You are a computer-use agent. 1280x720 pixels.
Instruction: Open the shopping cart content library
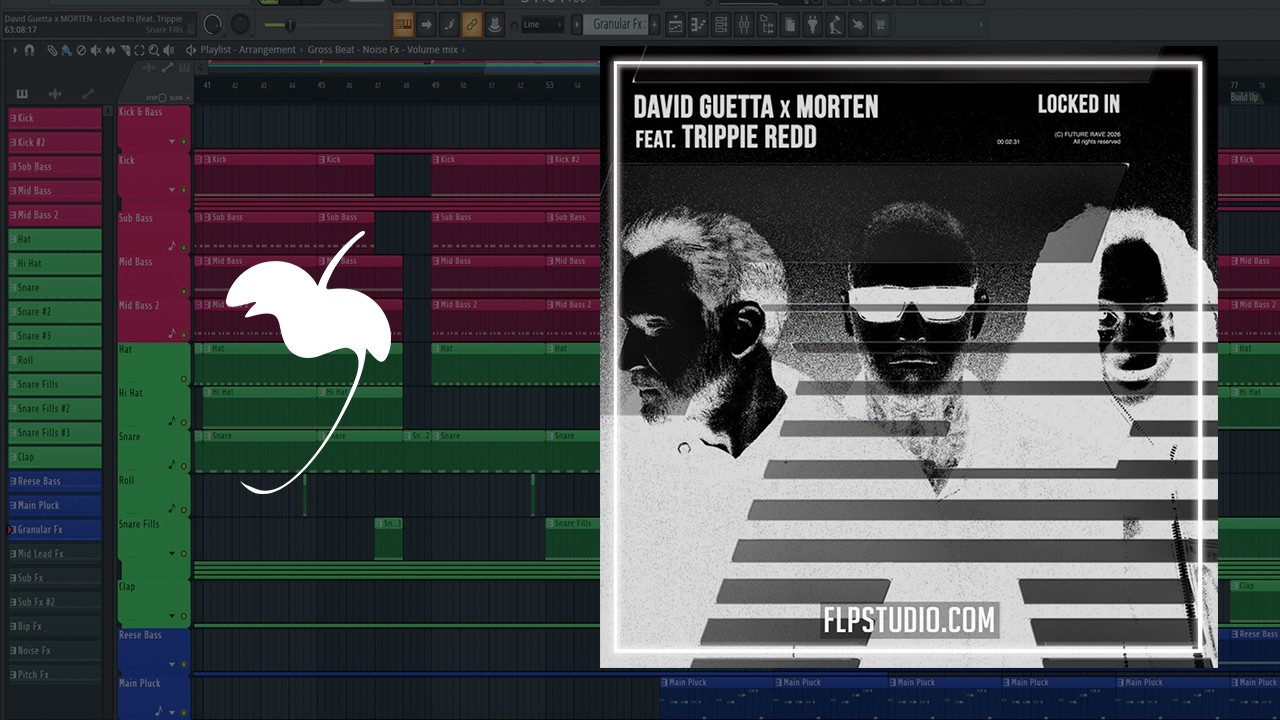[880, 24]
